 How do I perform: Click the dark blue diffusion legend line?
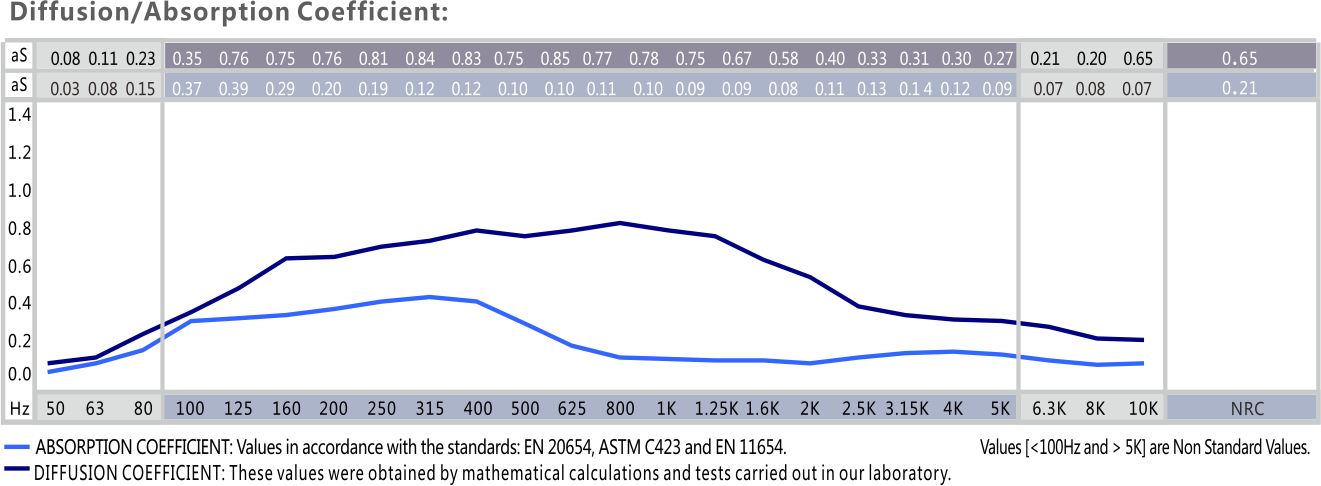click(17, 472)
